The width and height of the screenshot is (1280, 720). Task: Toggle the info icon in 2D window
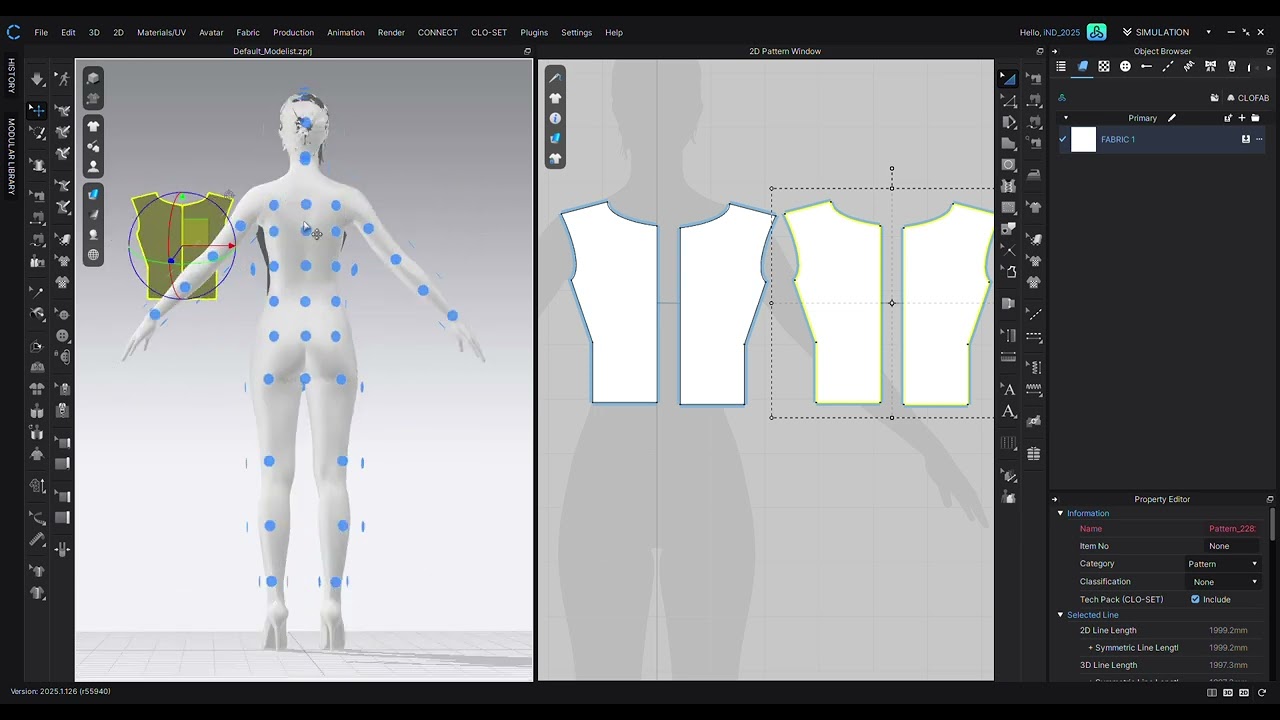[x=555, y=118]
